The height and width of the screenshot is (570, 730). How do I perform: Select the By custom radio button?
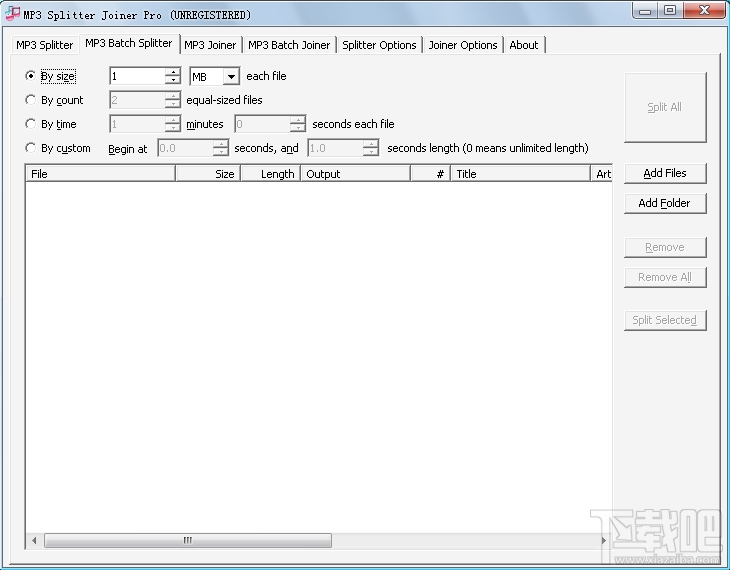30,148
